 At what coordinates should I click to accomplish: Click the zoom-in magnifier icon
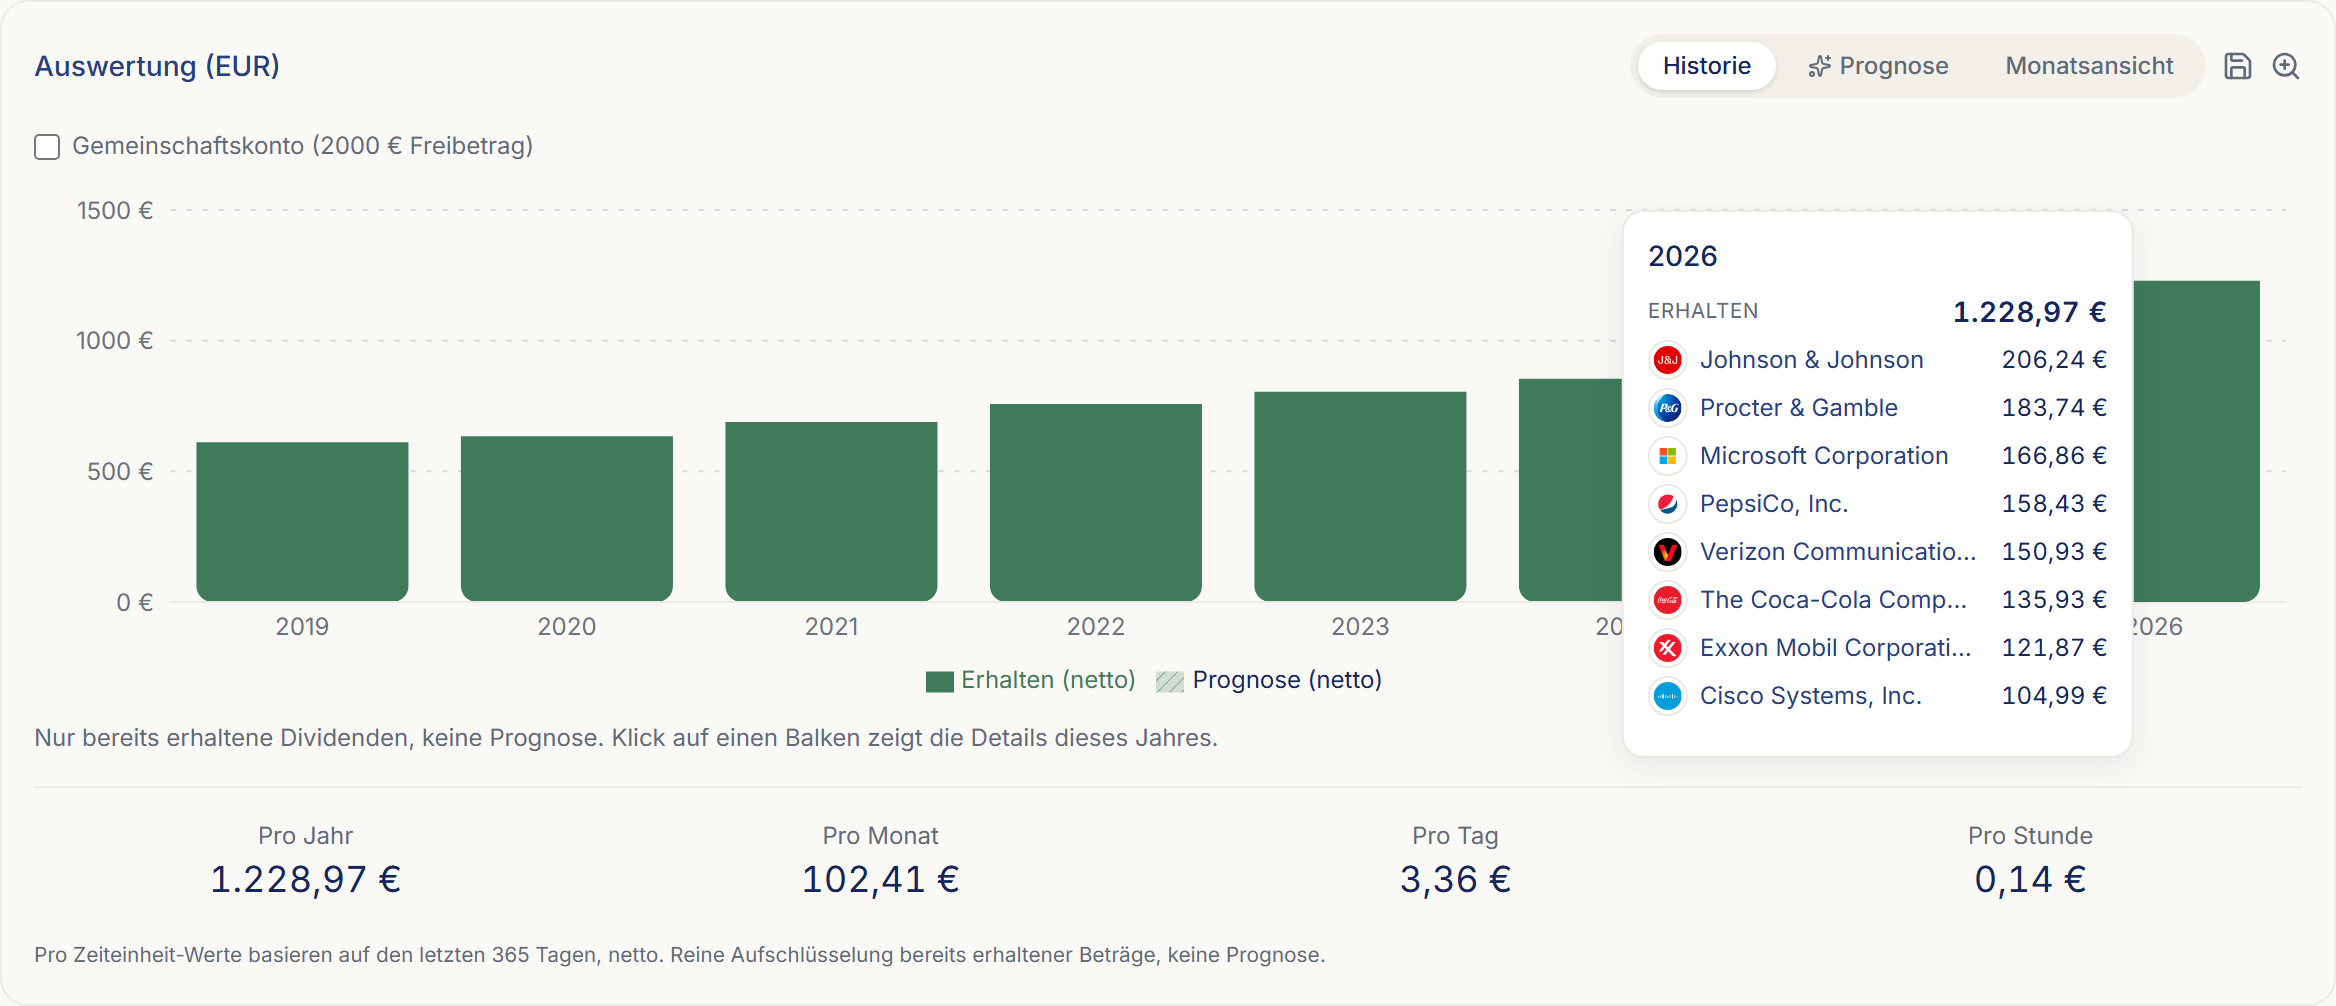pos(2286,66)
